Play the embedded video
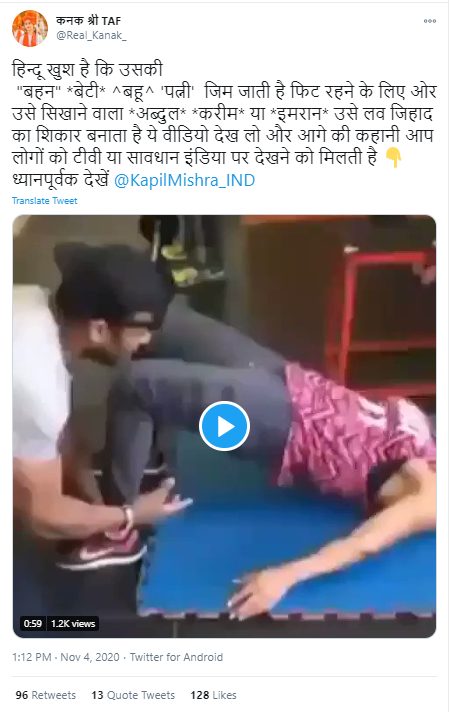Viewport: 451px width, 712px height. point(224,426)
